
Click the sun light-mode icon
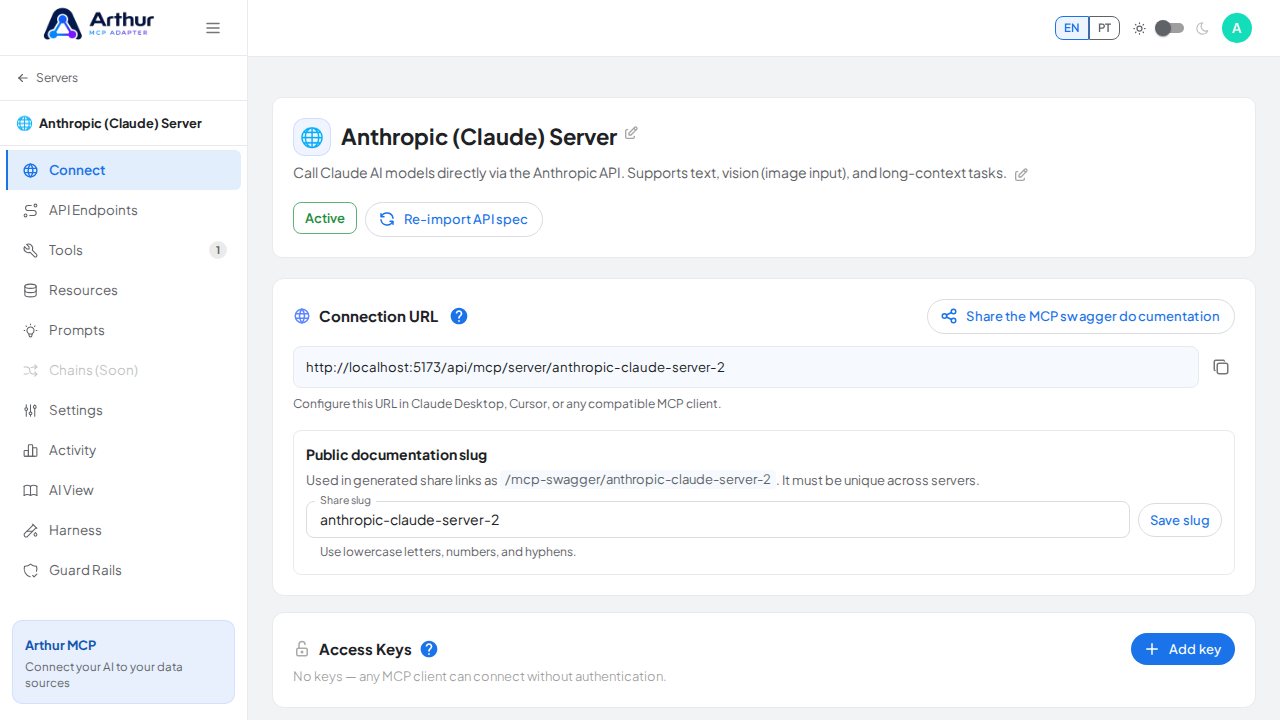coord(1139,28)
